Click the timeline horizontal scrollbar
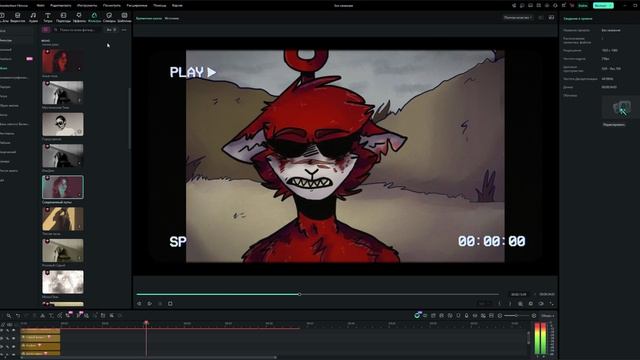Image resolution: width=640 pixels, height=360 pixels. (x=149, y=358)
